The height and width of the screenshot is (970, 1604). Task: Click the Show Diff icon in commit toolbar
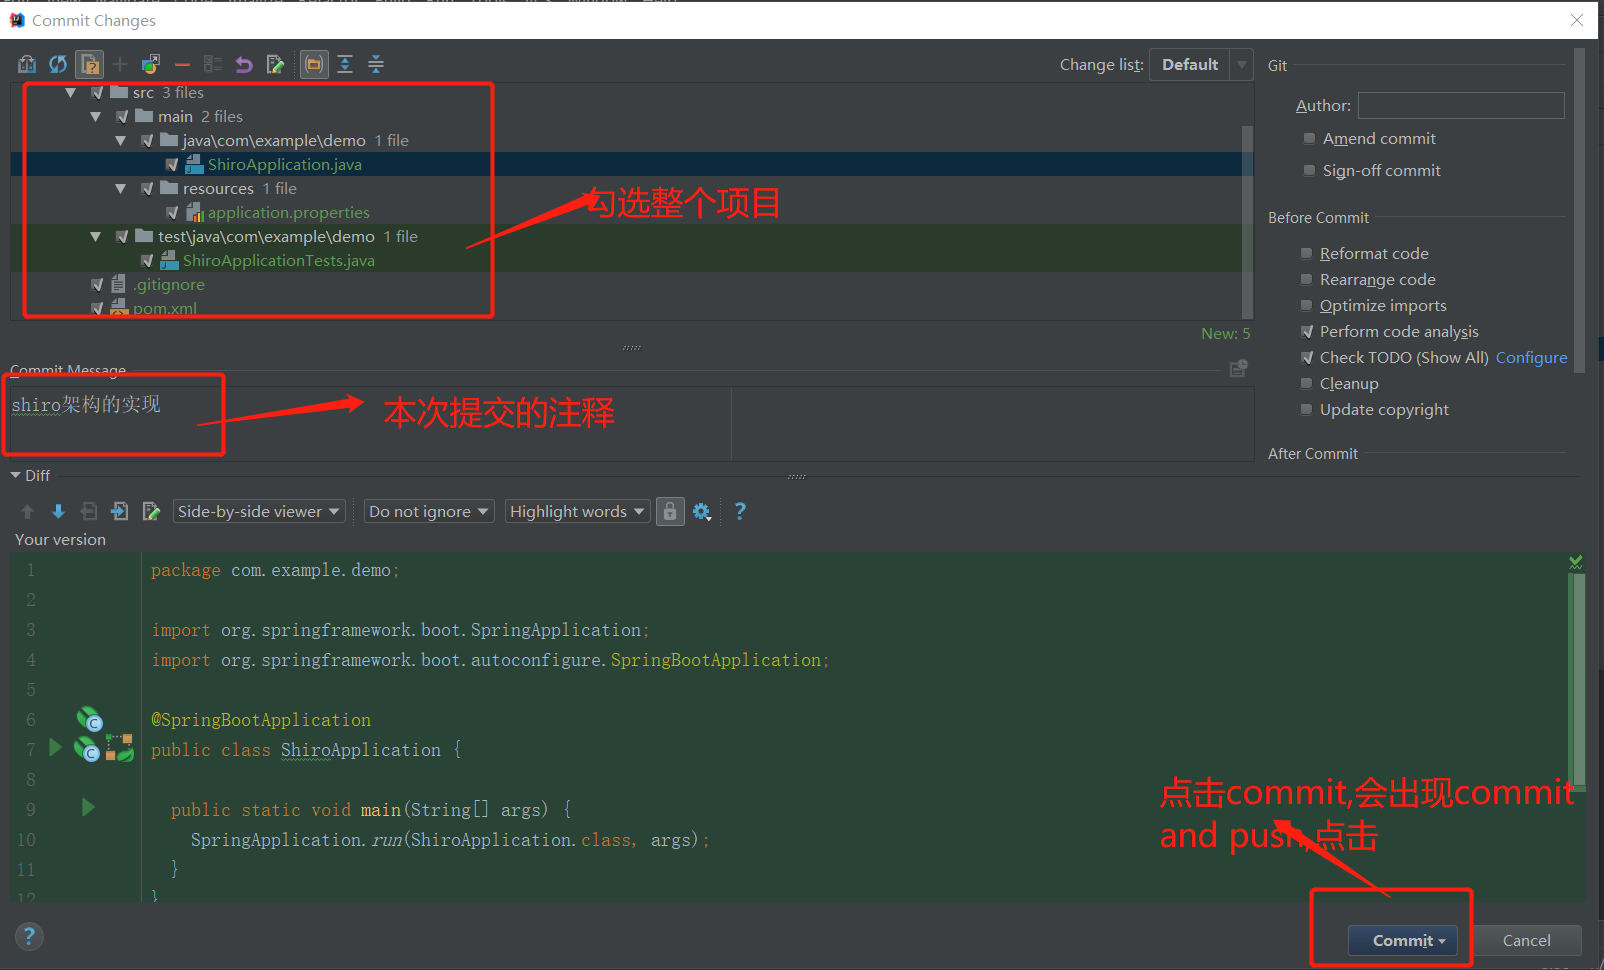coord(27,65)
